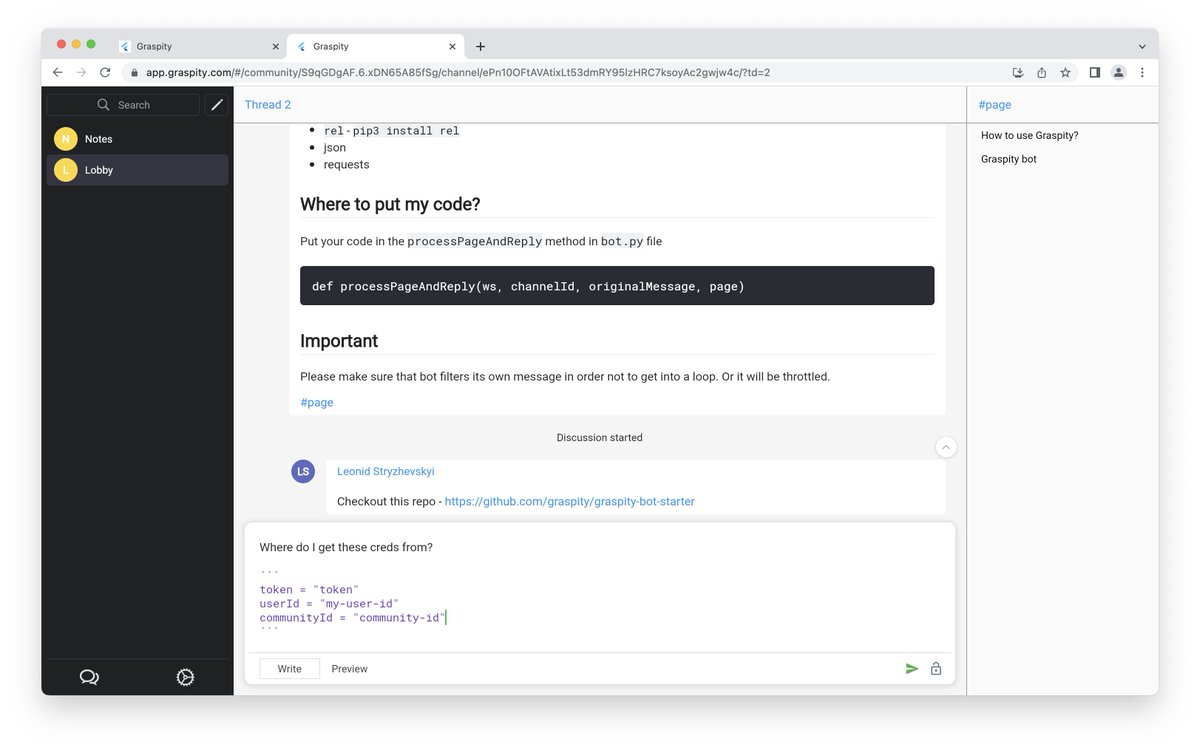Click the install app icon in the address bar
The height and width of the screenshot is (750, 1200).
[x=1018, y=72]
